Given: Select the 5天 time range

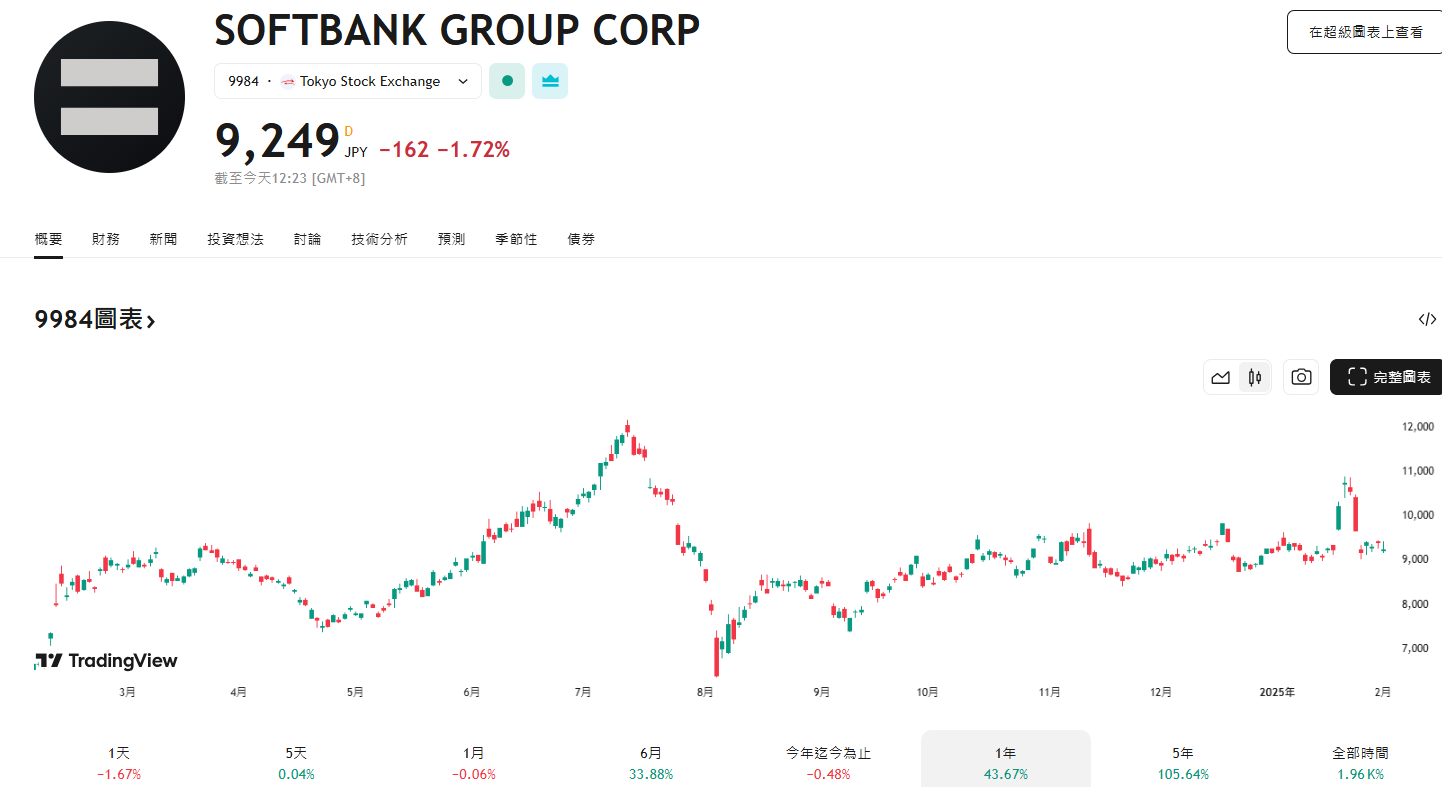Looking at the screenshot, I should pyautogui.click(x=296, y=762).
